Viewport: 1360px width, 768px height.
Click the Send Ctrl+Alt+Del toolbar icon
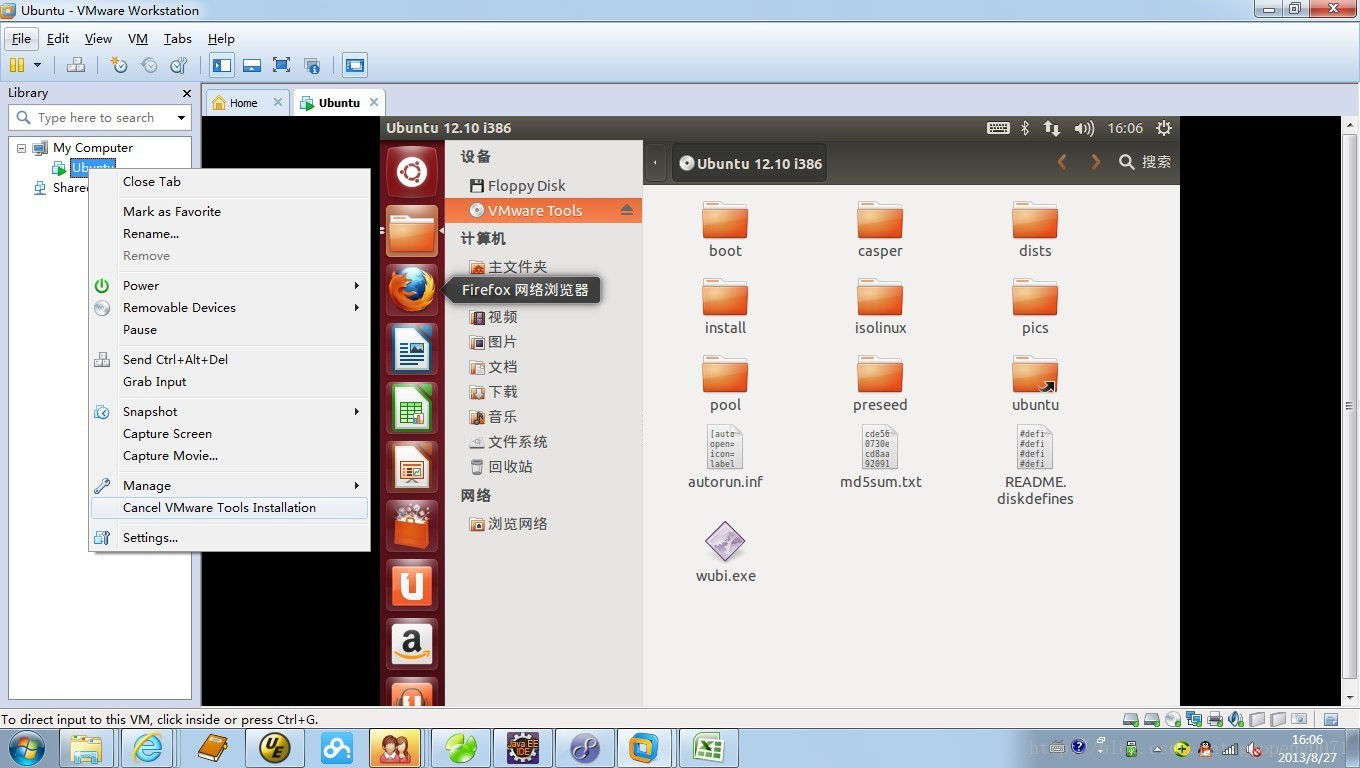pos(76,65)
